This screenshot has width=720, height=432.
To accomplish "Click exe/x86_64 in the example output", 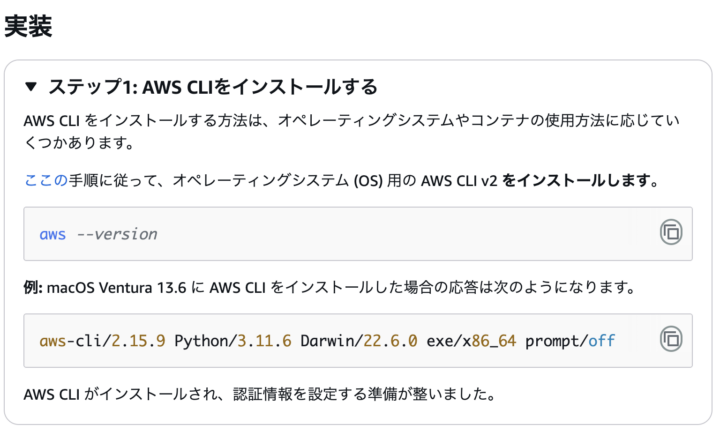I will [x=477, y=341].
